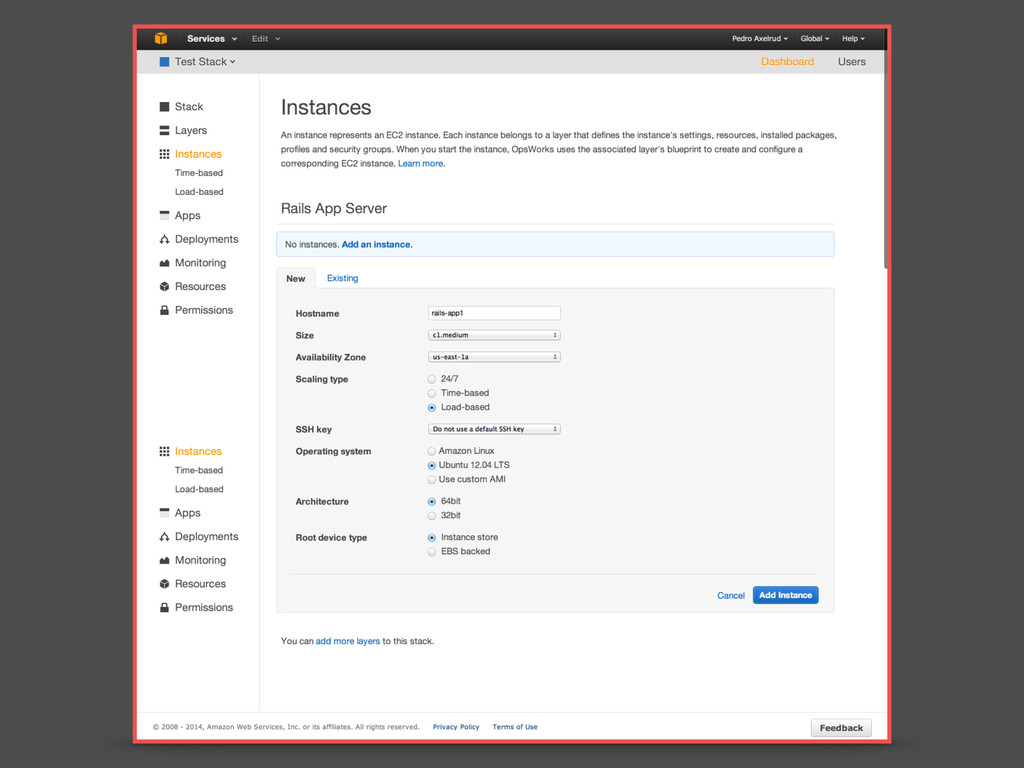
Task: Click the Learn more link
Action: tap(420, 164)
